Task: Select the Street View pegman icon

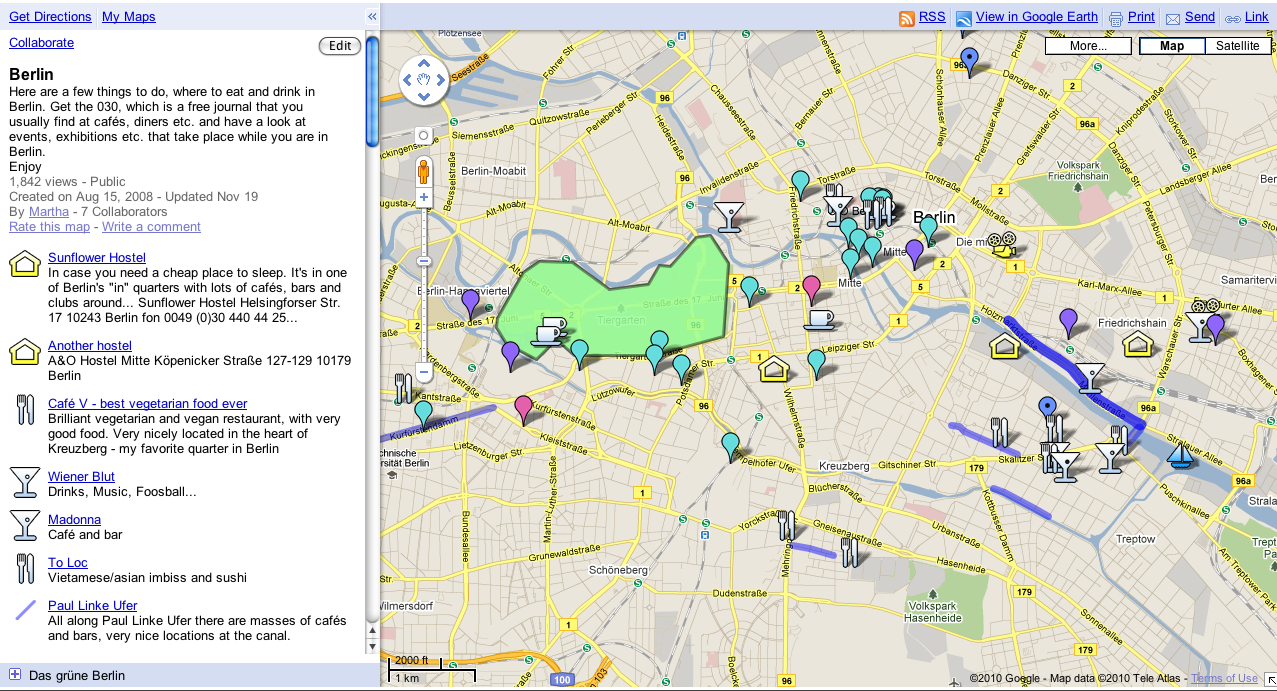Action: (423, 171)
